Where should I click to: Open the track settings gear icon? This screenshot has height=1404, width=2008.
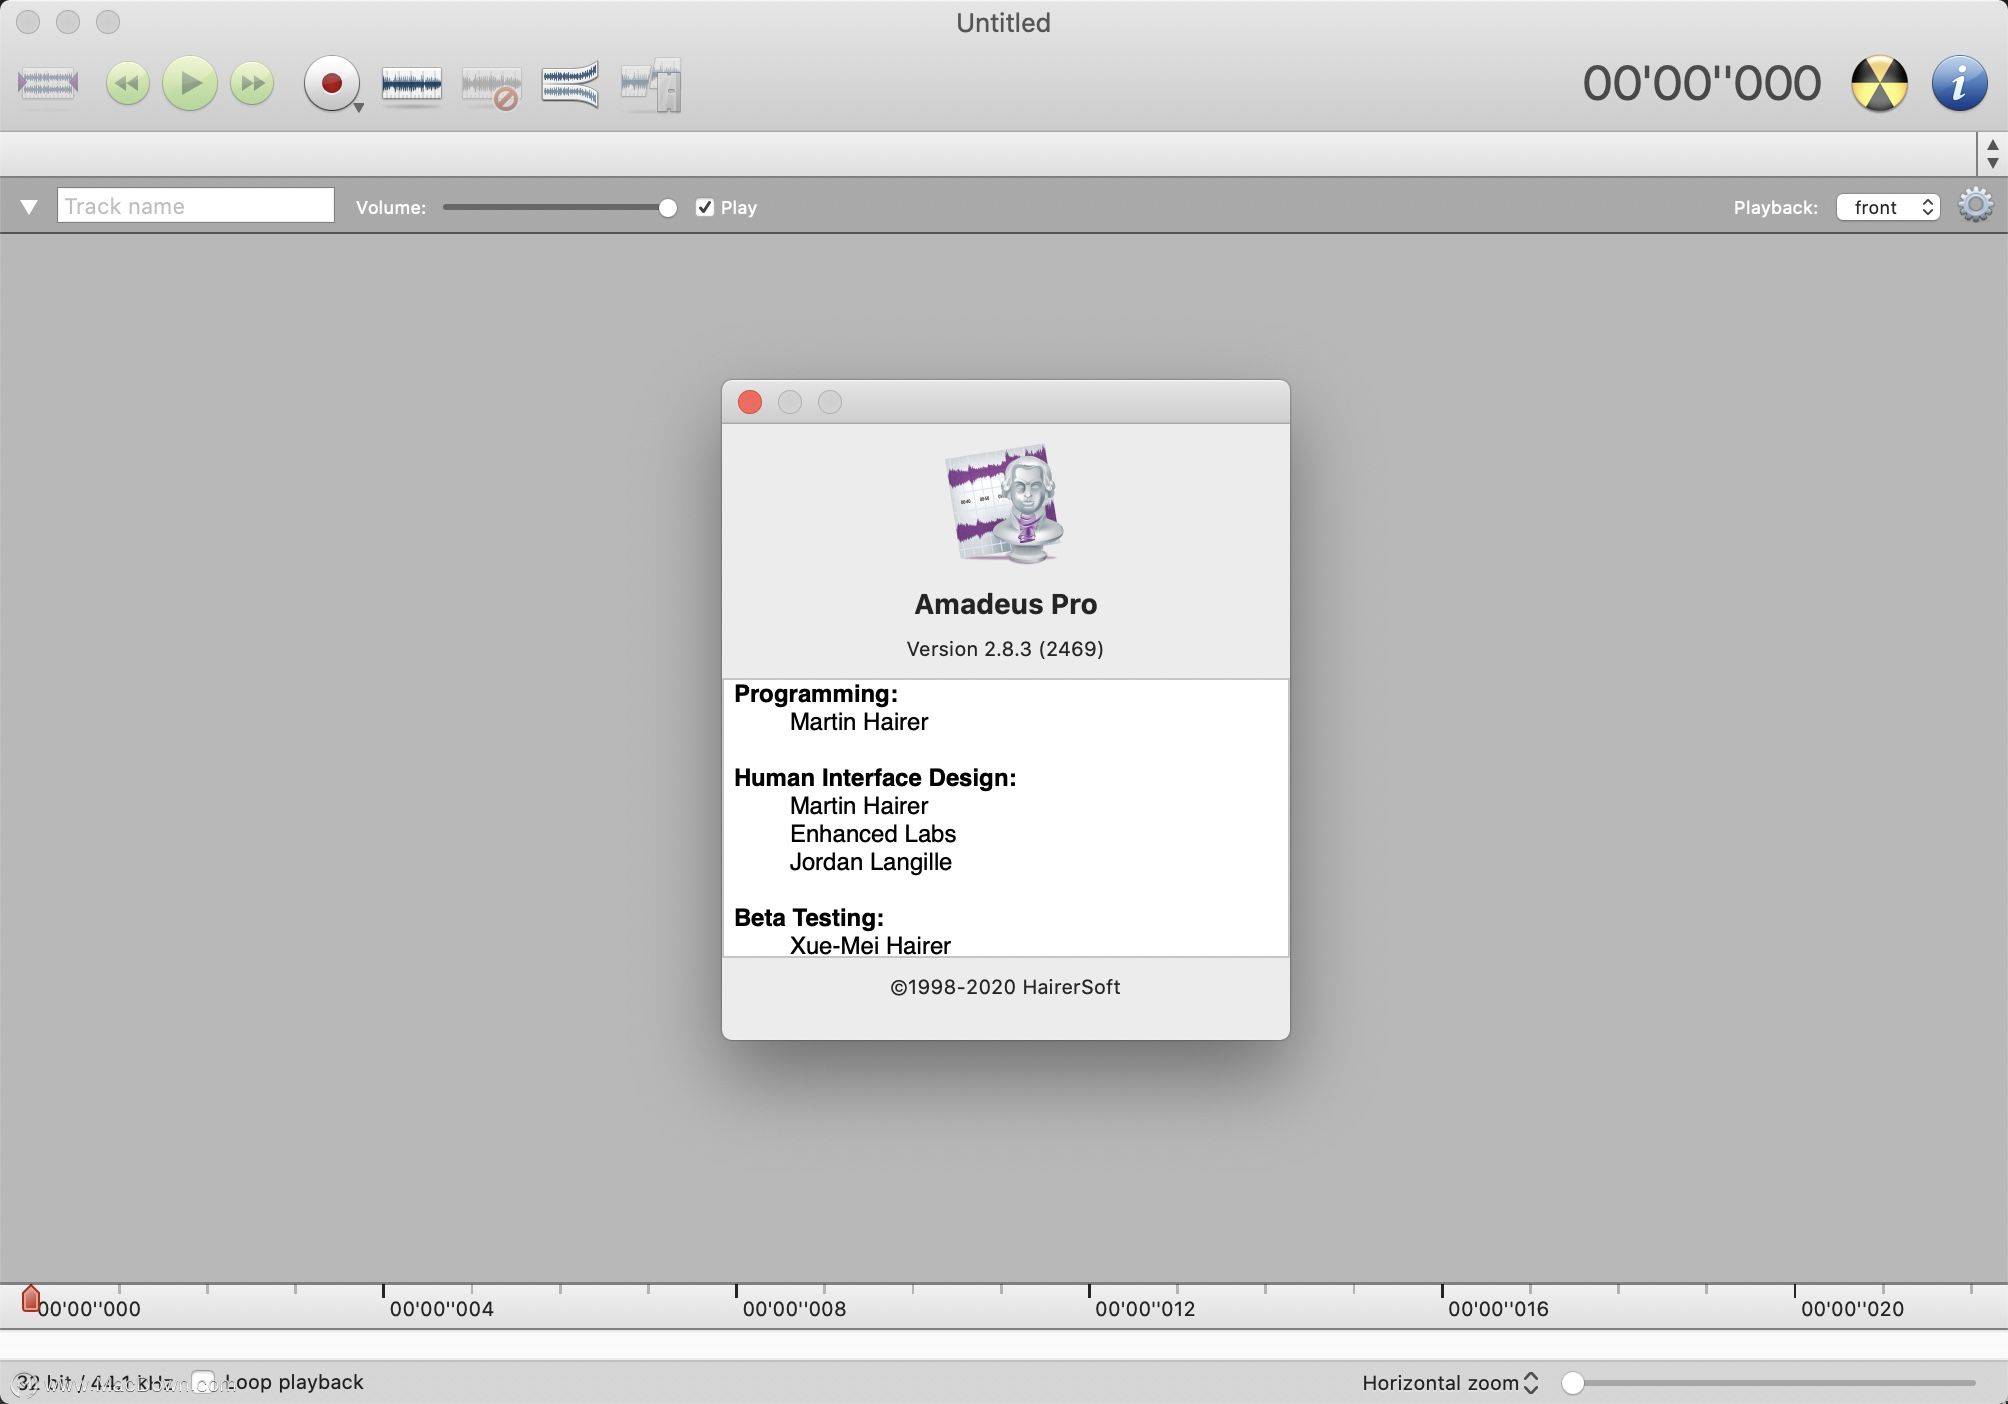(x=1975, y=206)
